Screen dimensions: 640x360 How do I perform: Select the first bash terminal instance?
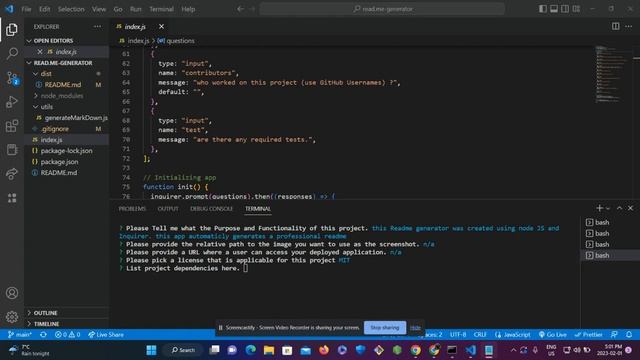click(x=610, y=222)
